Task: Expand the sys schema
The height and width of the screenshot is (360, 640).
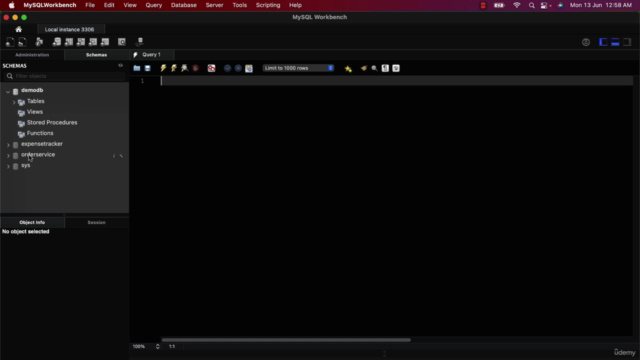Action: (8, 166)
